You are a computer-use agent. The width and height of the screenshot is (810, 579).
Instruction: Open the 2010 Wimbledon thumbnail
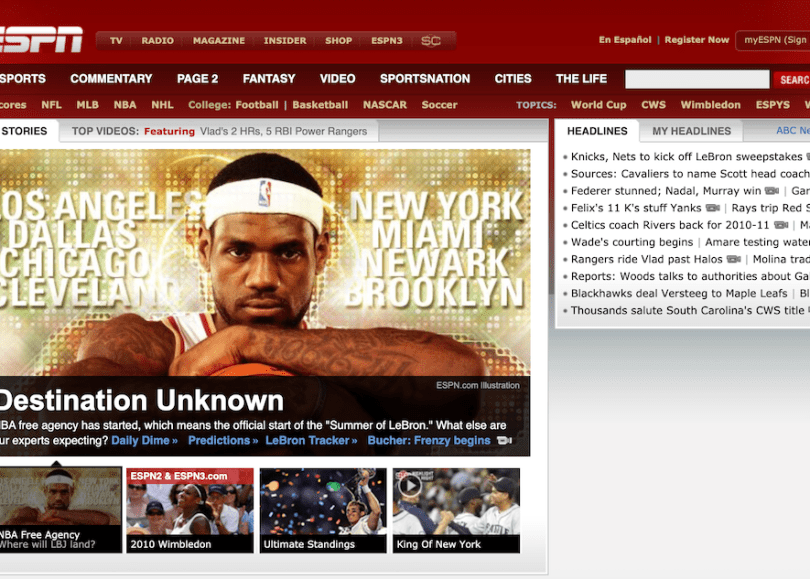tap(190, 510)
